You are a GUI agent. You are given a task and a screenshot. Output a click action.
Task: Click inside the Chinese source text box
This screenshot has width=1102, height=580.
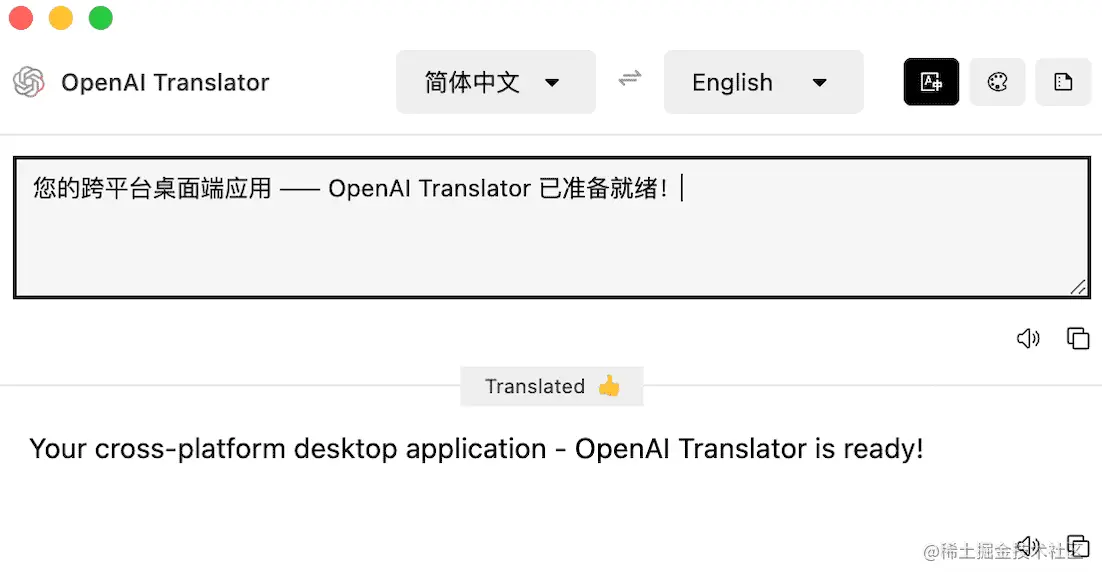(x=552, y=228)
